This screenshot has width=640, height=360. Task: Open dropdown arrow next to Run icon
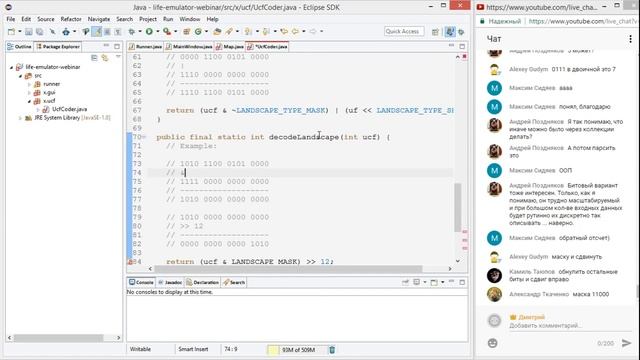(x=157, y=31)
